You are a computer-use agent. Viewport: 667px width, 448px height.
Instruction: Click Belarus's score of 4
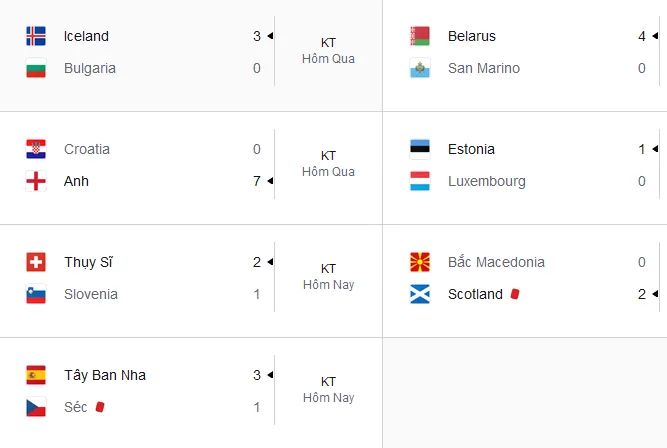[x=641, y=36]
